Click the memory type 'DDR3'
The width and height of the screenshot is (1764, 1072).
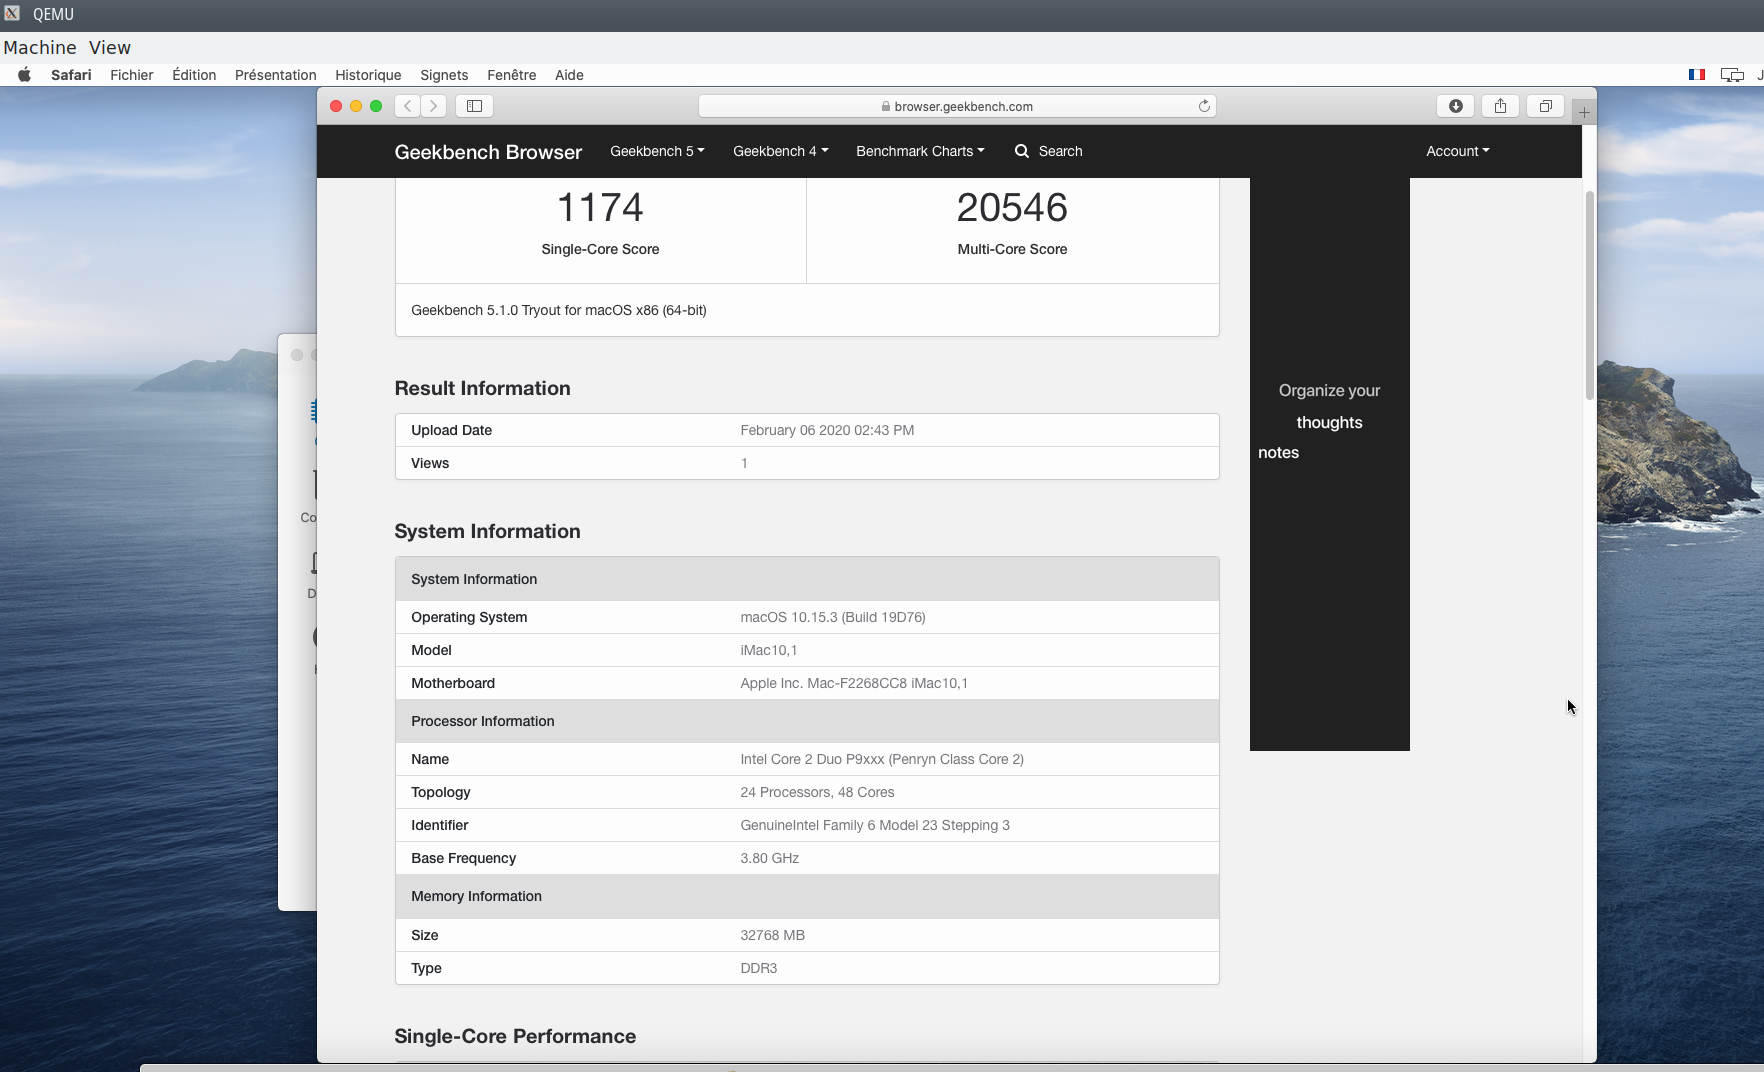click(x=759, y=968)
